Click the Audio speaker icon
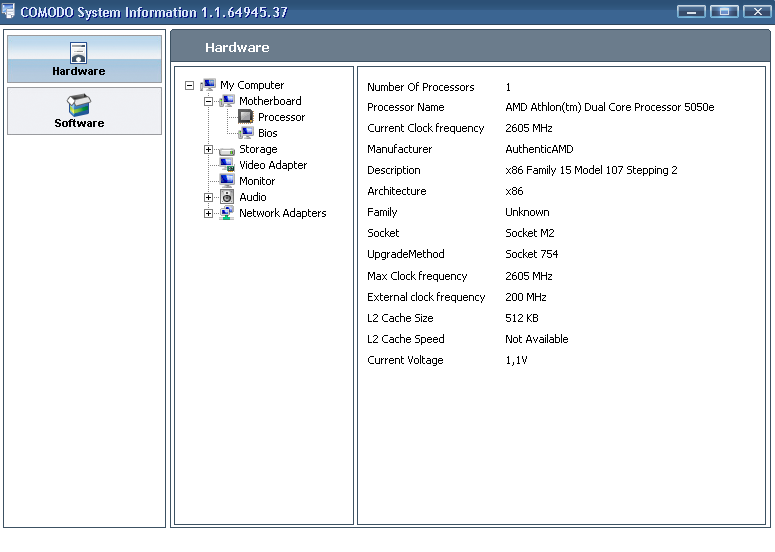The width and height of the screenshot is (775, 552). (227, 197)
